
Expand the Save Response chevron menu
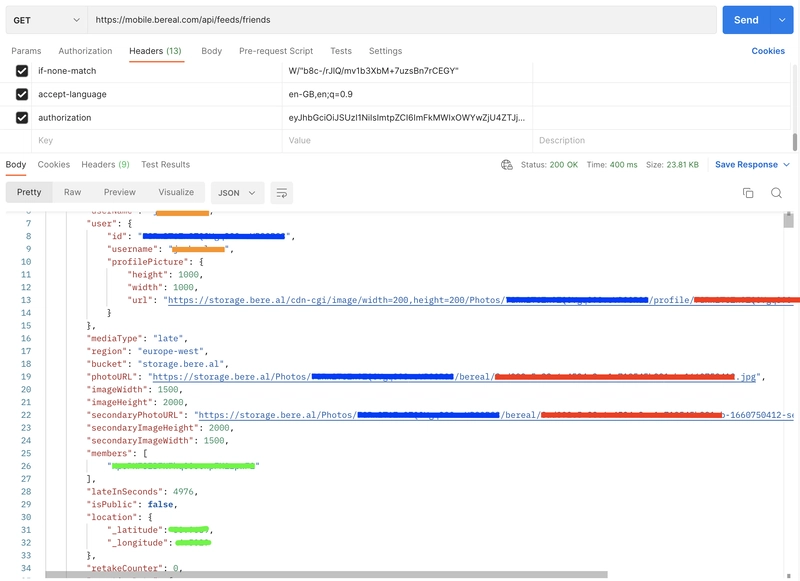[x=786, y=165]
